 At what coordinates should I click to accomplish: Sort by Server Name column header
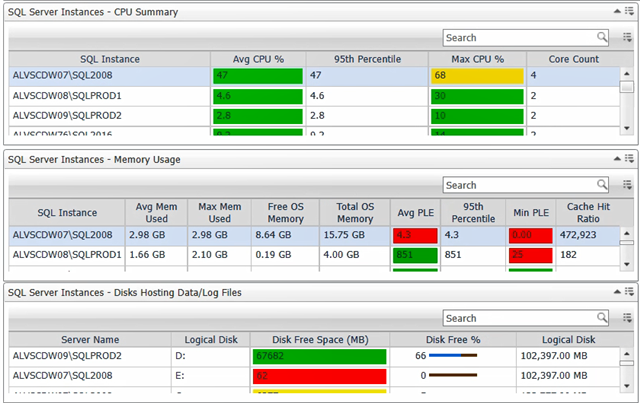90,340
